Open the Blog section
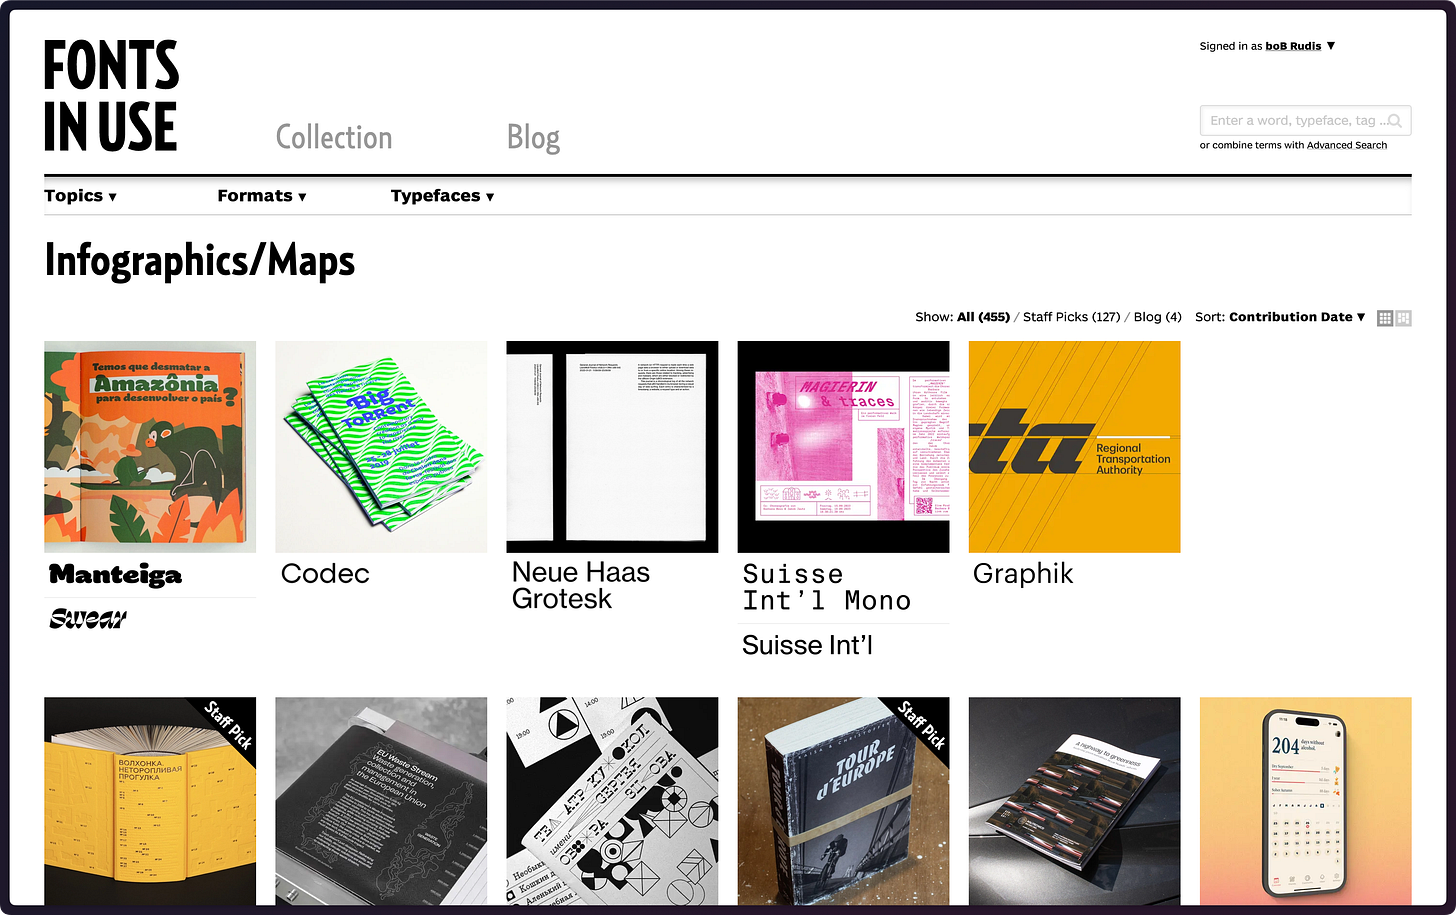The image size is (1456, 915). [x=533, y=137]
